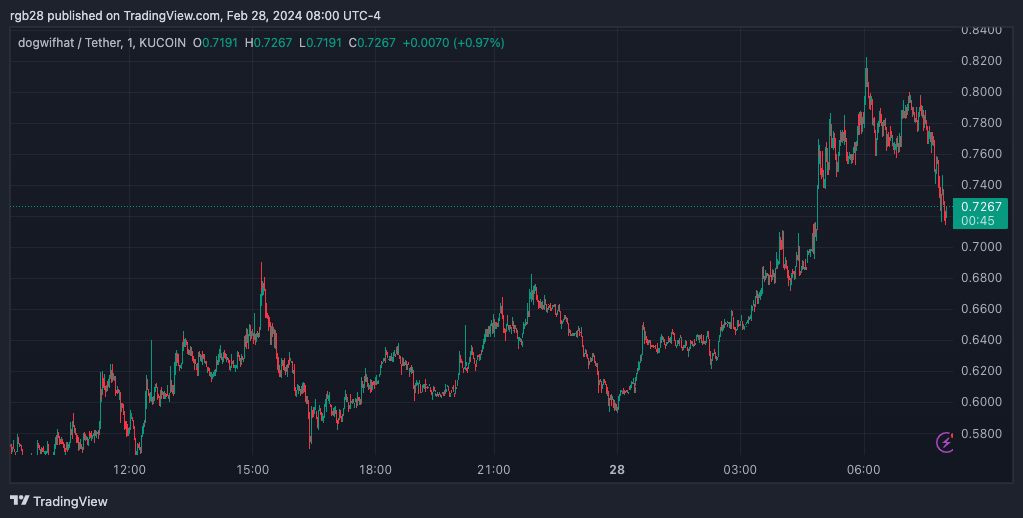Click the KUCOIN exchange label
This screenshot has width=1023, height=518.
162,43
